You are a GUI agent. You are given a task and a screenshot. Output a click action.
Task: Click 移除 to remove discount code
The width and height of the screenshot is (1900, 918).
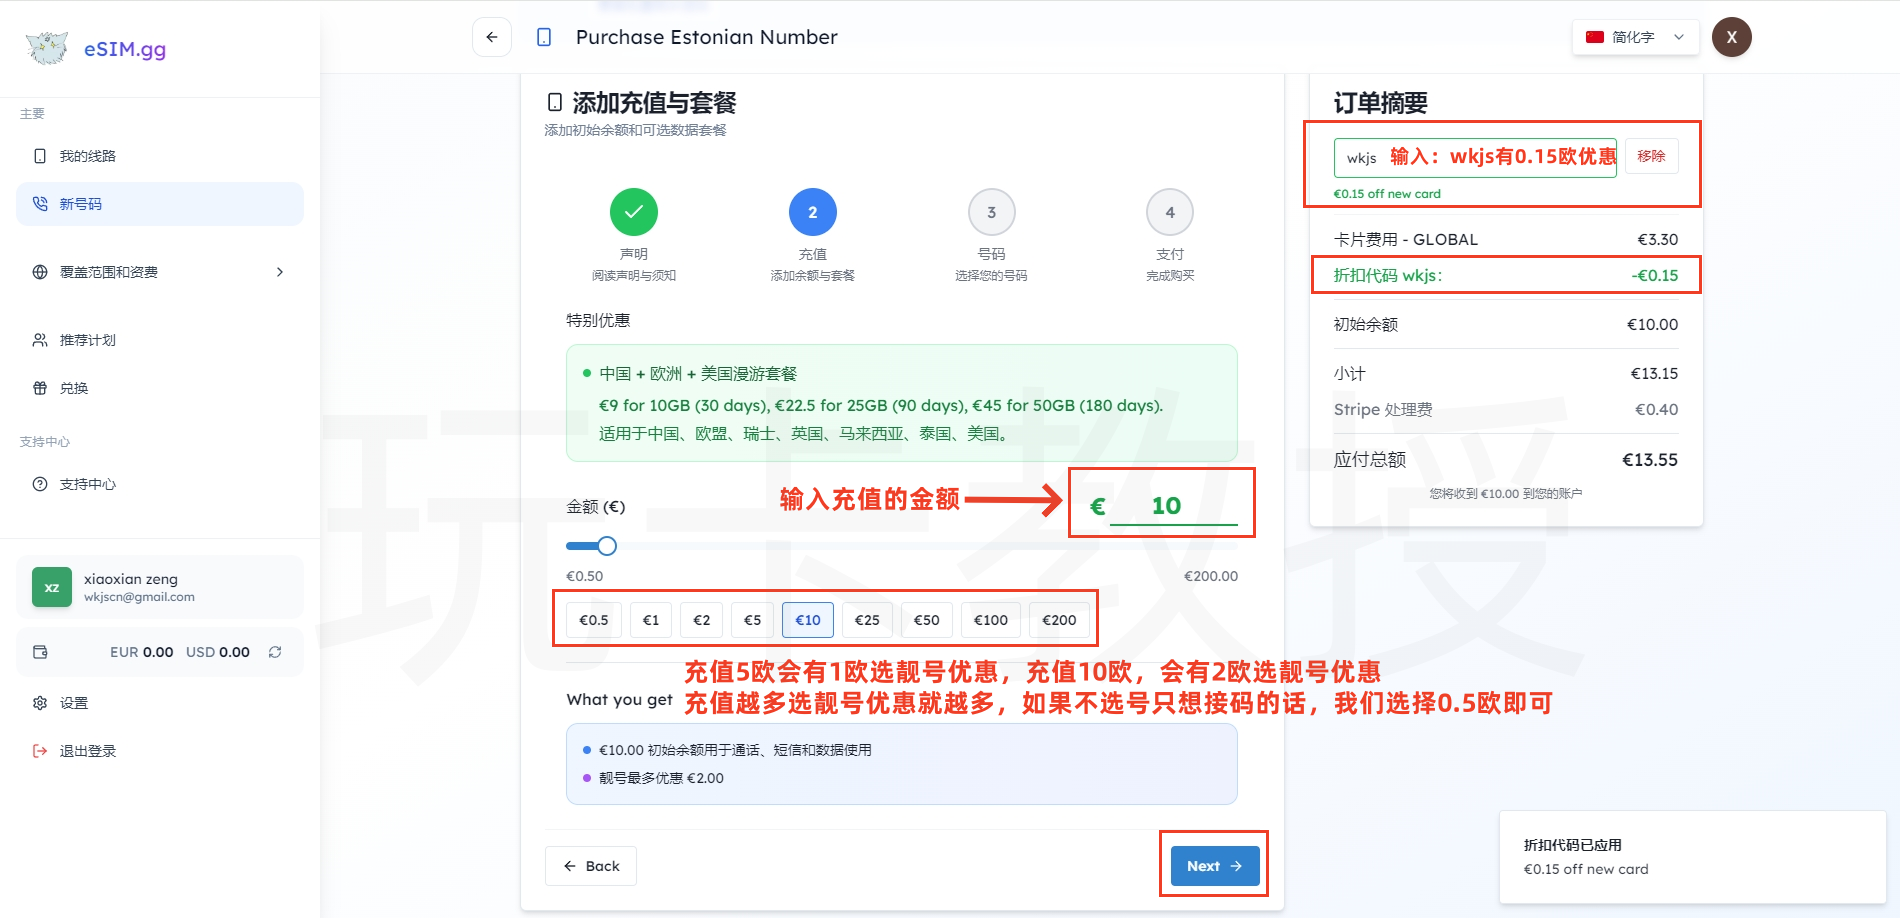[1652, 156]
